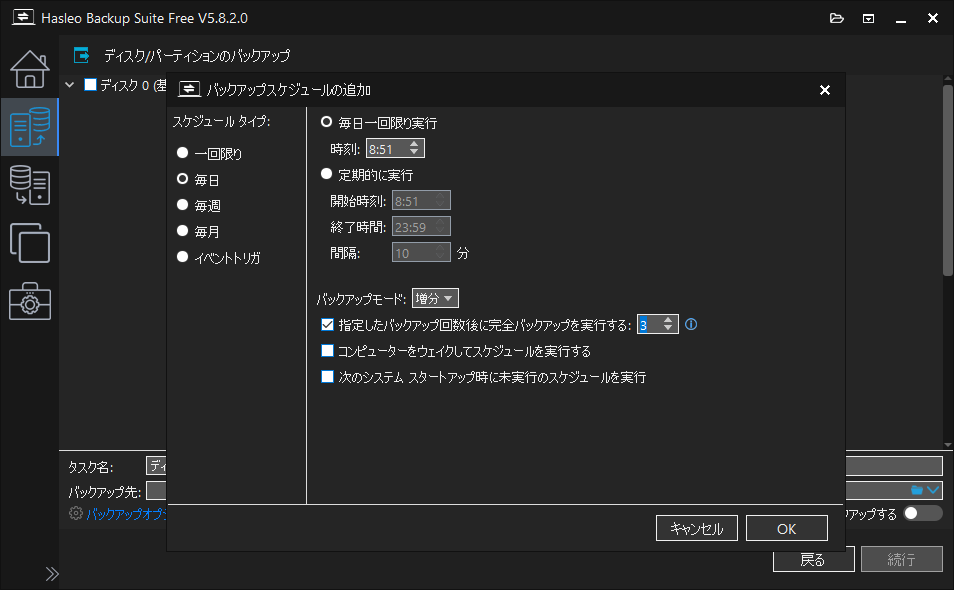The image size is (954, 590).
Task: Click the 続行 button
Action: 902,560
